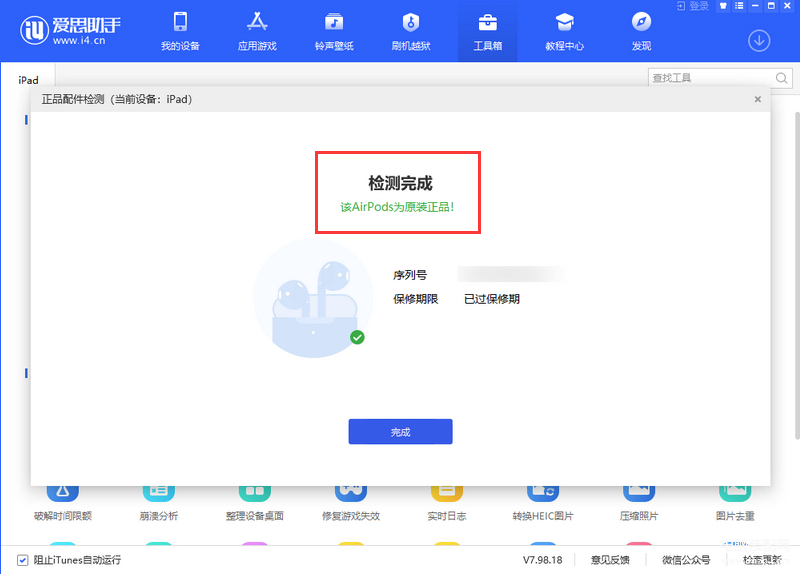Open the 图片去重 tool
The image size is (800, 574).
tap(735, 503)
